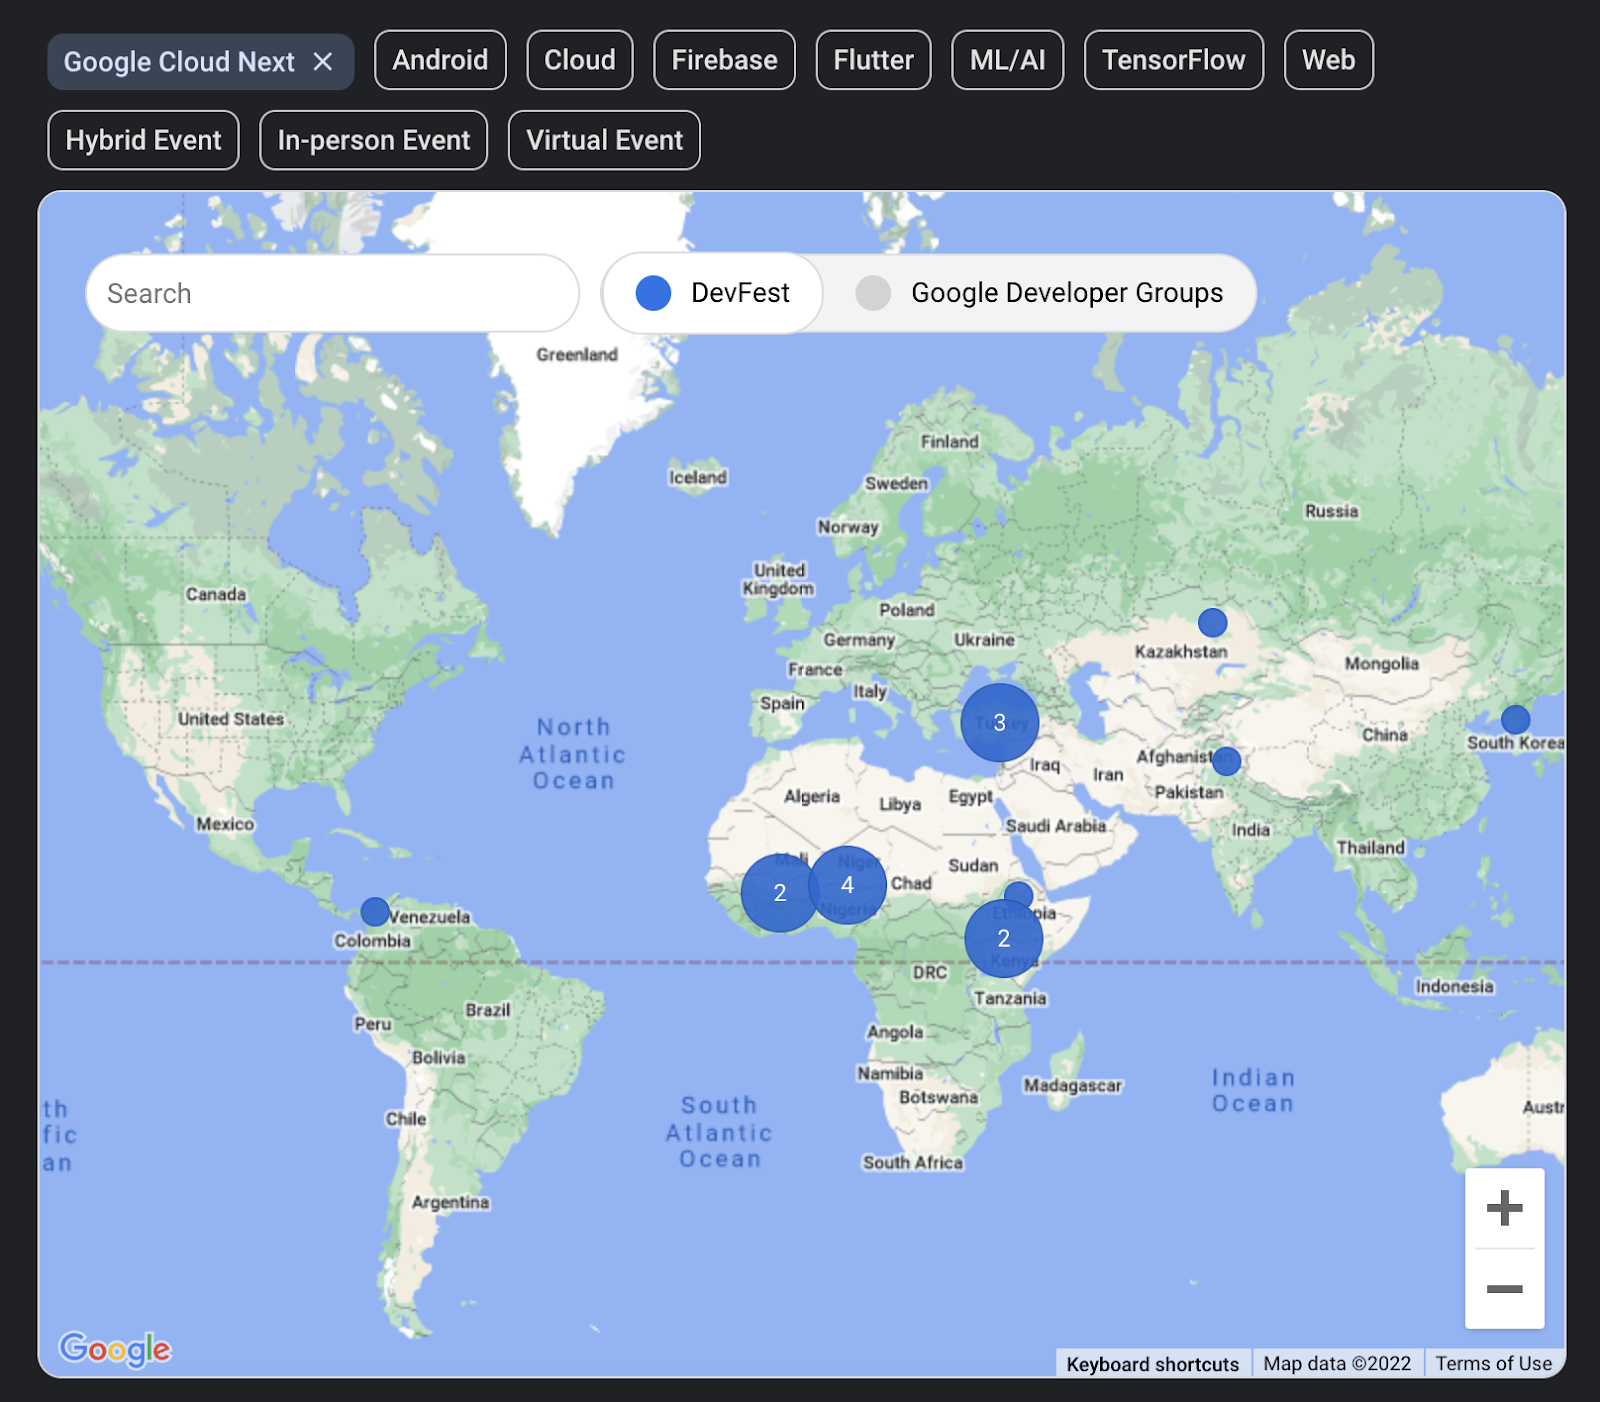Viewport: 1600px width, 1402px height.
Task: Select the Web filter chip
Action: (1329, 60)
